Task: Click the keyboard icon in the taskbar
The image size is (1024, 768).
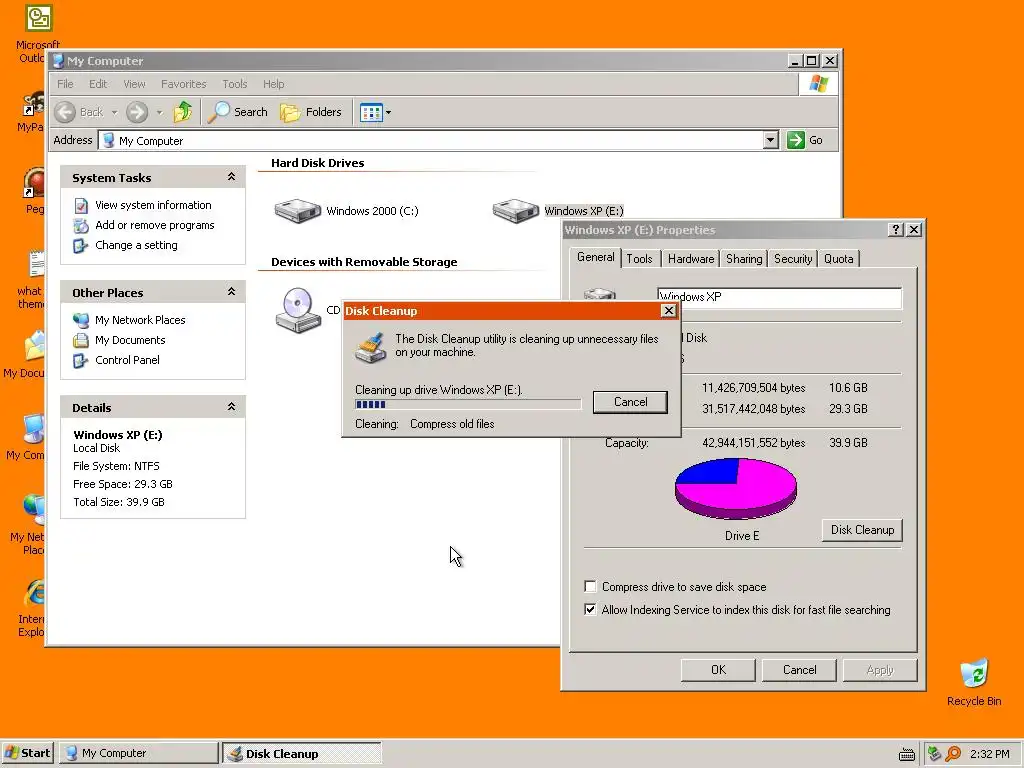Action: pyautogui.click(x=906, y=755)
